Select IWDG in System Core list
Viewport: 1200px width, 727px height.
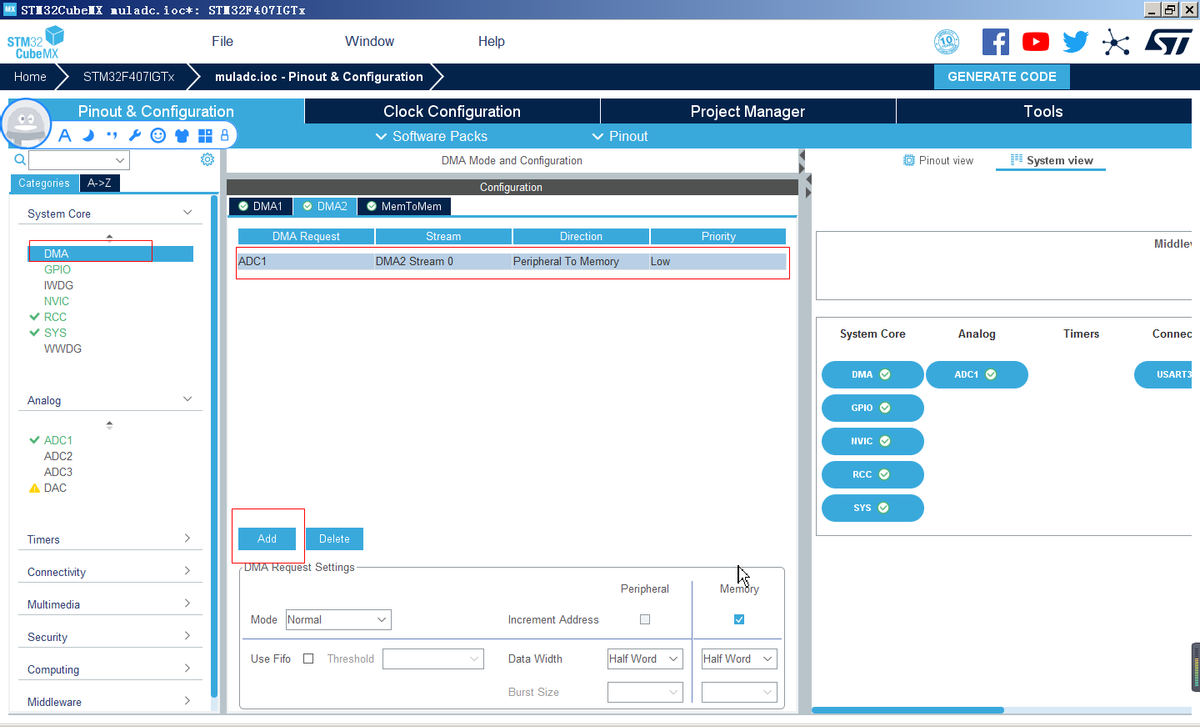tap(58, 286)
